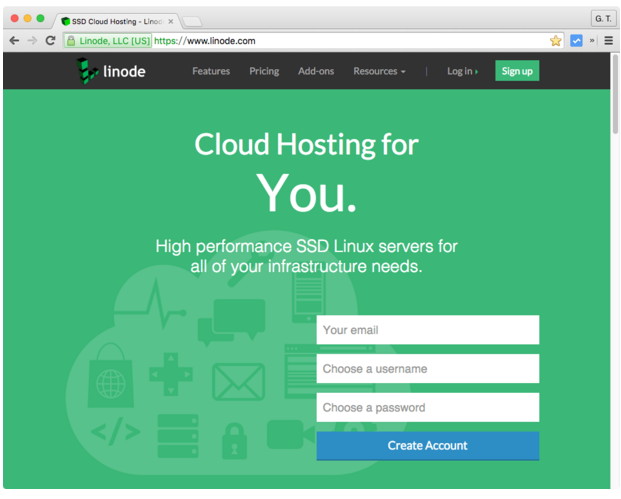
Task: Click the browser forward arrow
Action: point(32,41)
